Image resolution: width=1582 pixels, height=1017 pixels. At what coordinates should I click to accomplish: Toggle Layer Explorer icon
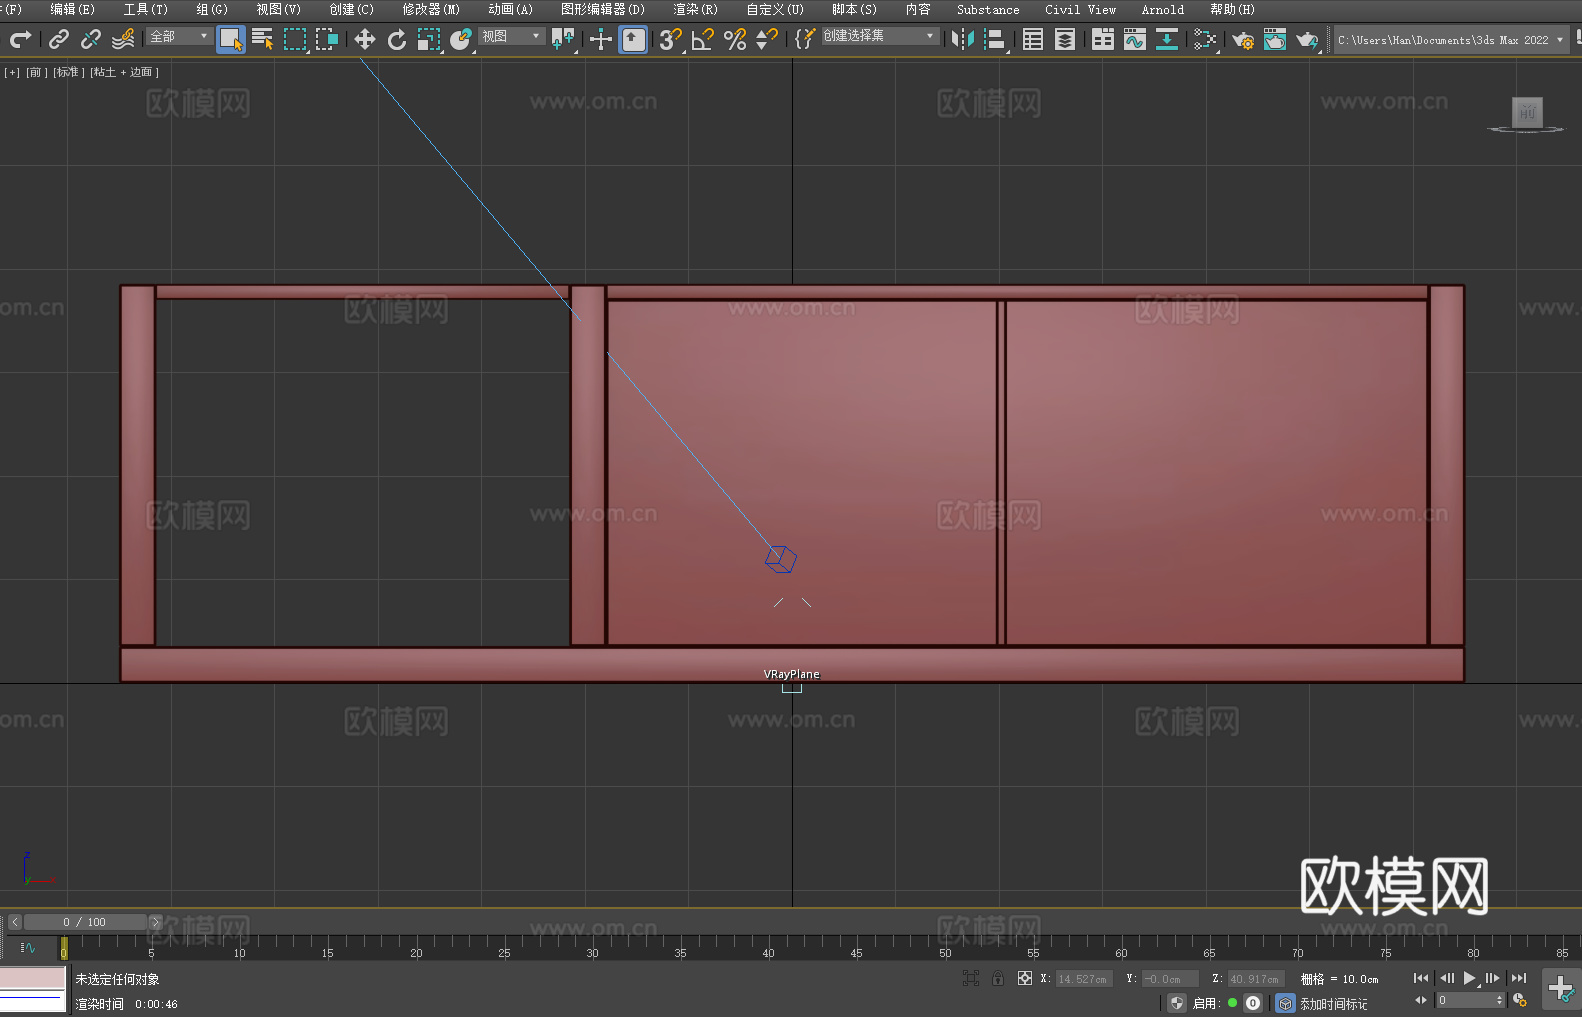pyautogui.click(x=1065, y=39)
